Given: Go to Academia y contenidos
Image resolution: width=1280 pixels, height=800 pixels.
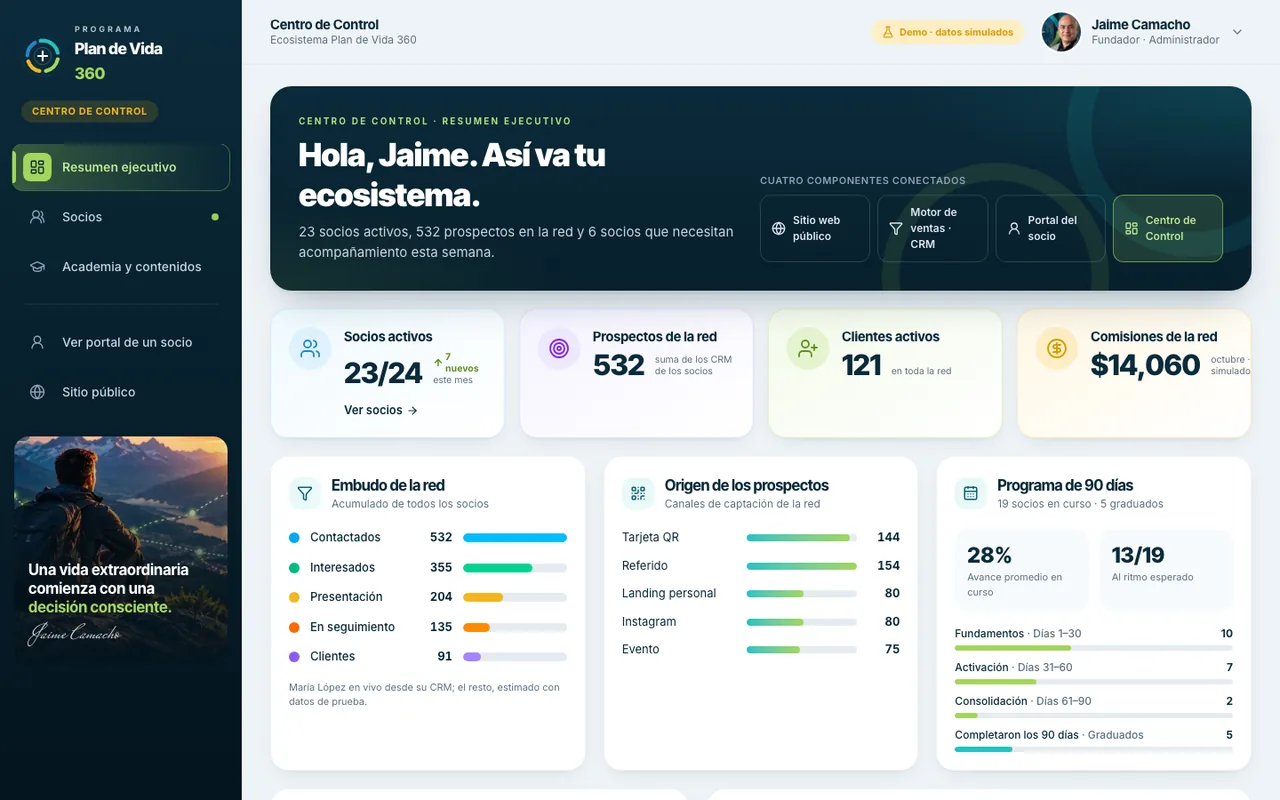Looking at the screenshot, I should coord(121,267).
